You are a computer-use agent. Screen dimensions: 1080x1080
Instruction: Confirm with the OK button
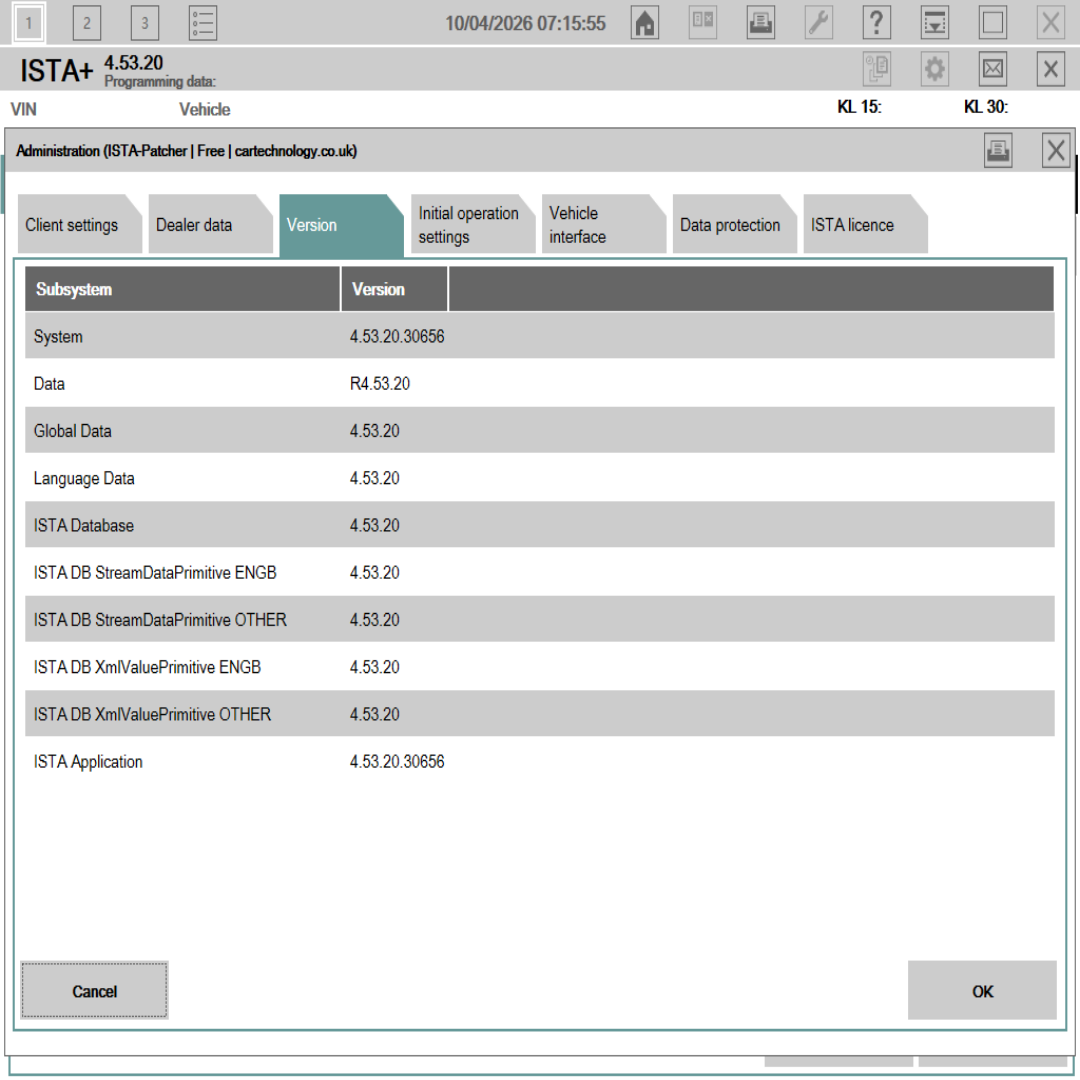click(982, 990)
